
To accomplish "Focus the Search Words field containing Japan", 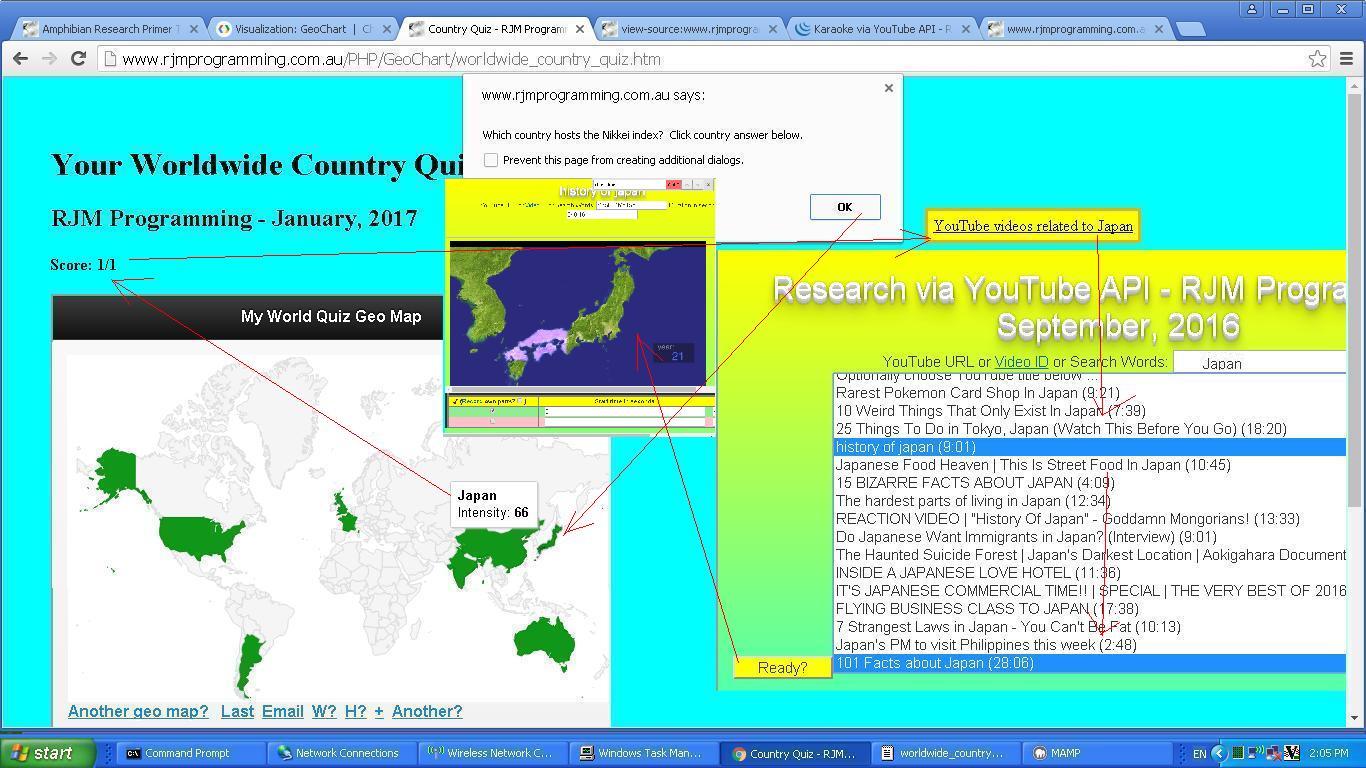I will (1259, 363).
